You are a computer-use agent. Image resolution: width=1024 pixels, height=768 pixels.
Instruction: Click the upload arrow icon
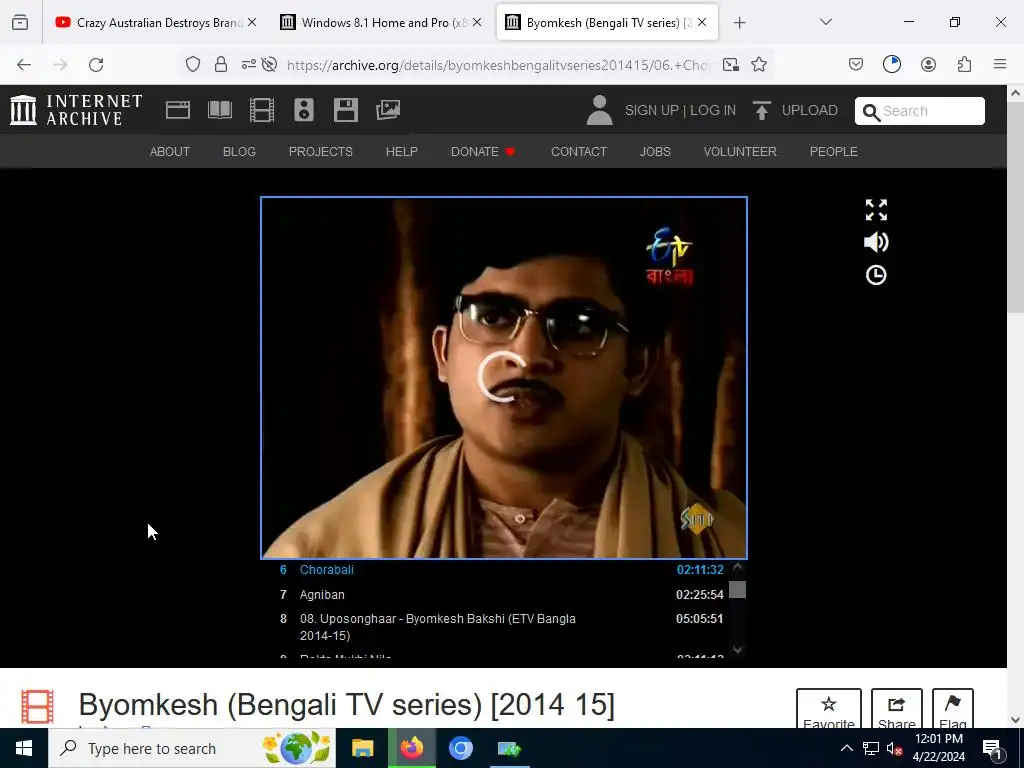coord(761,110)
